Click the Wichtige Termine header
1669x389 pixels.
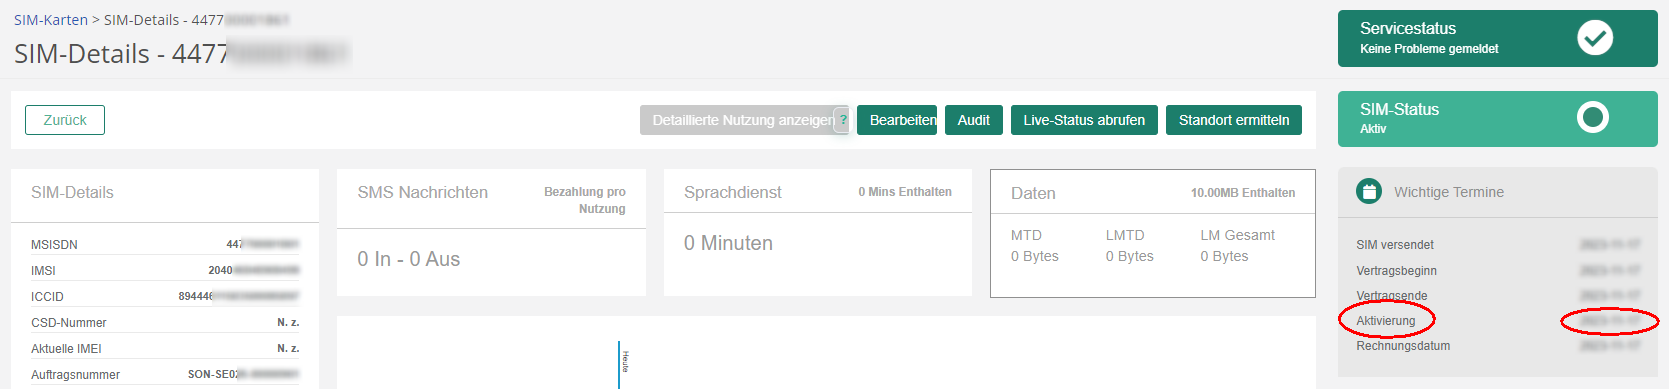[1449, 192]
